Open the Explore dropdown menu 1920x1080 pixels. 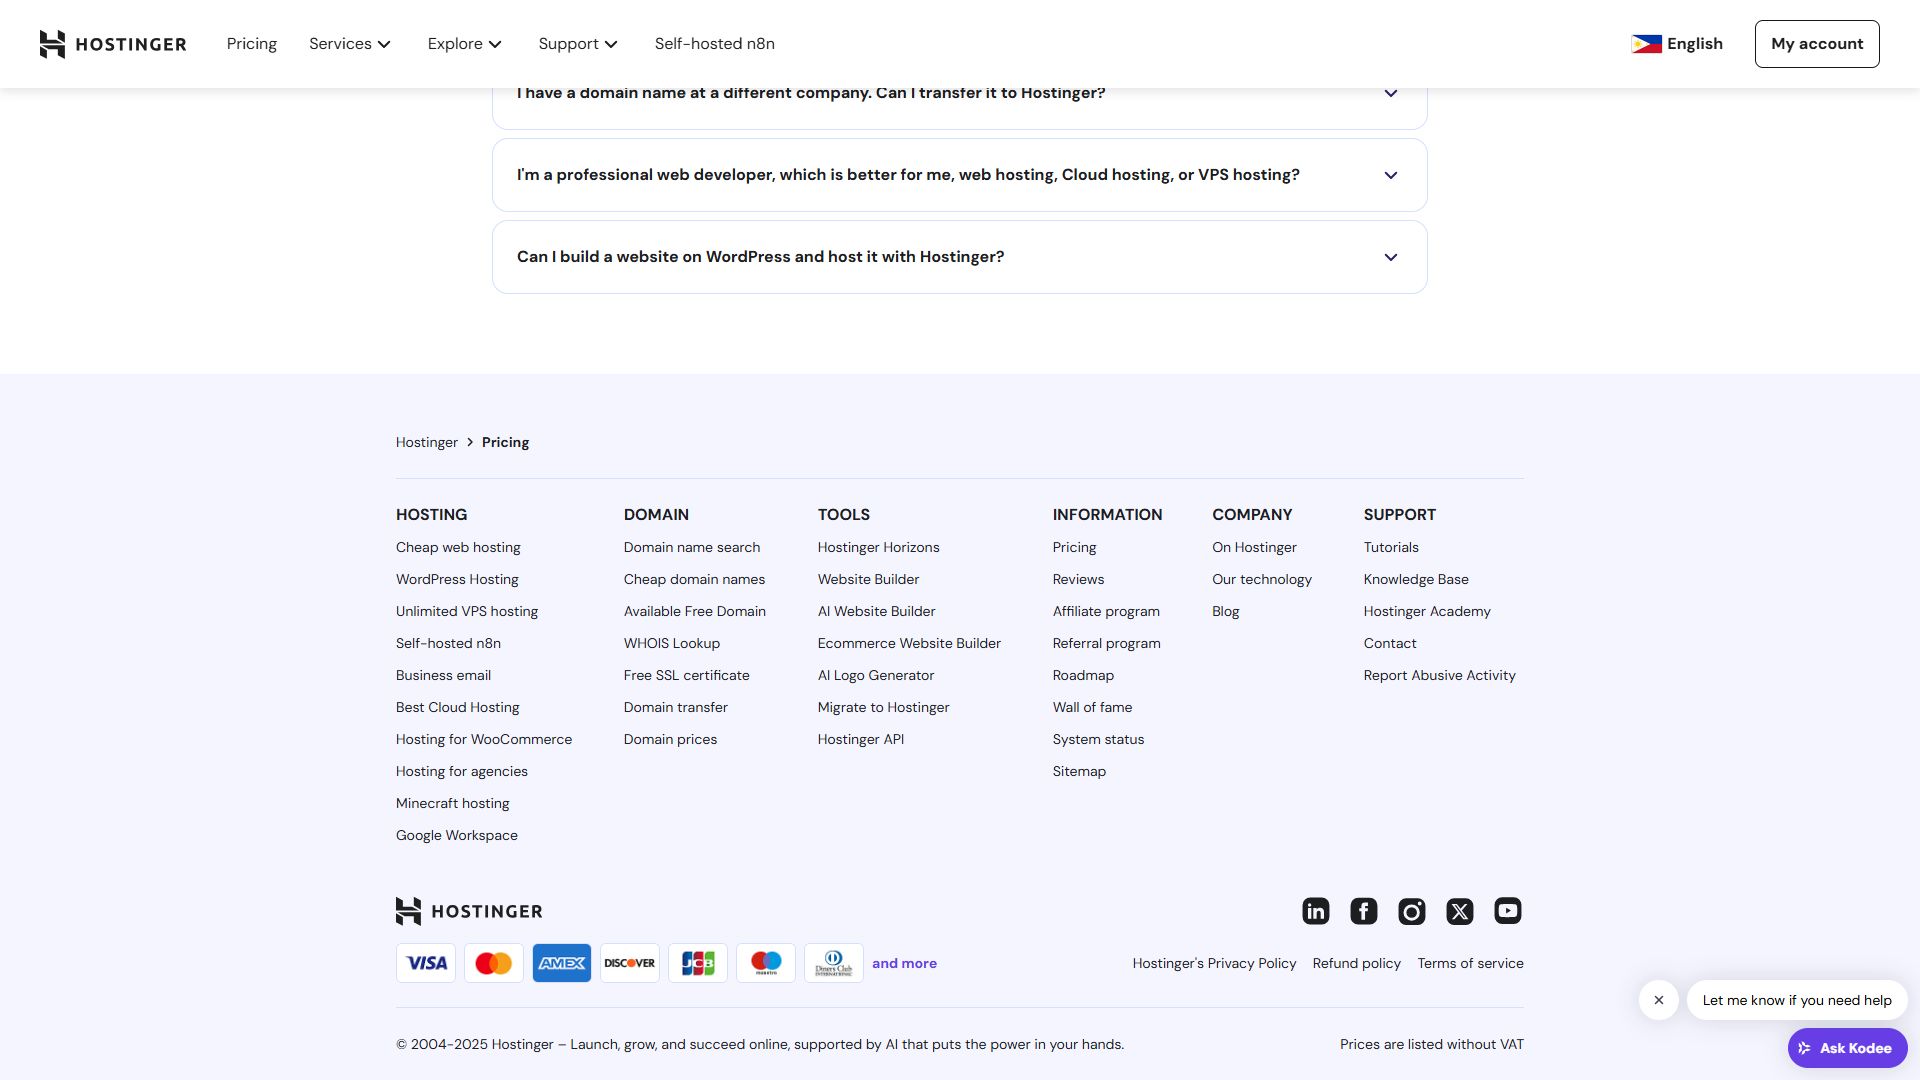[x=464, y=44]
